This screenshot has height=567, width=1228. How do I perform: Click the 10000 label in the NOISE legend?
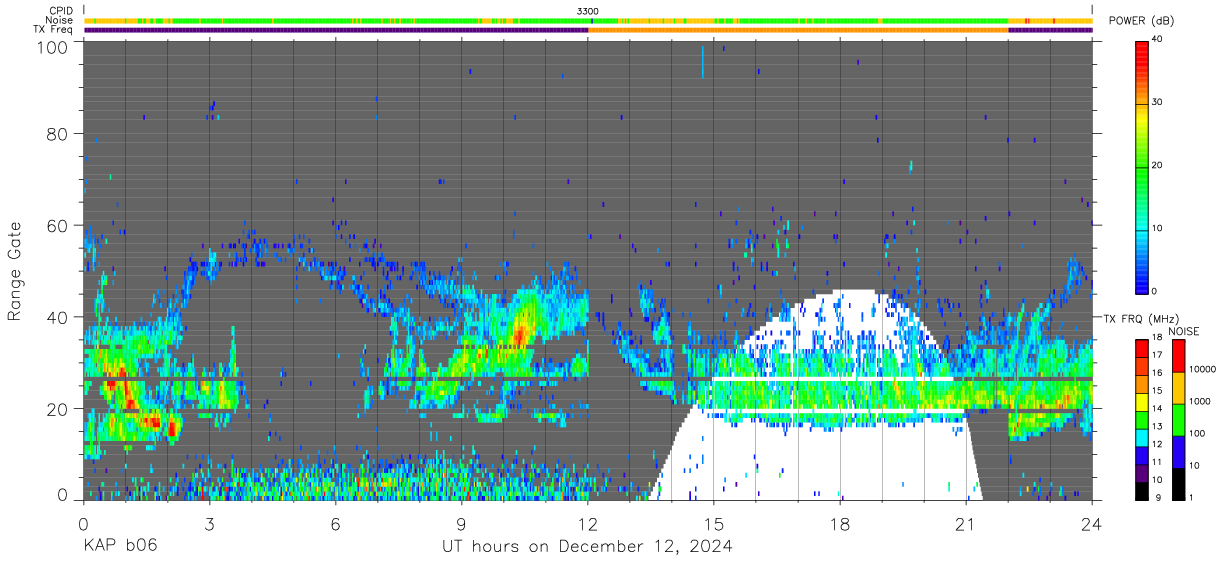(x=1203, y=370)
